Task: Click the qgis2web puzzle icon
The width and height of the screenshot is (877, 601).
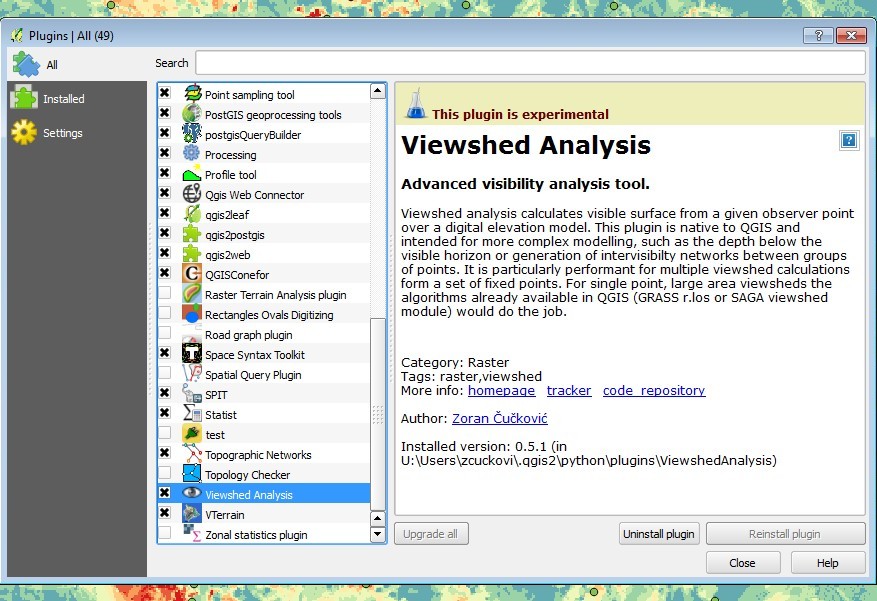Action: point(192,254)
